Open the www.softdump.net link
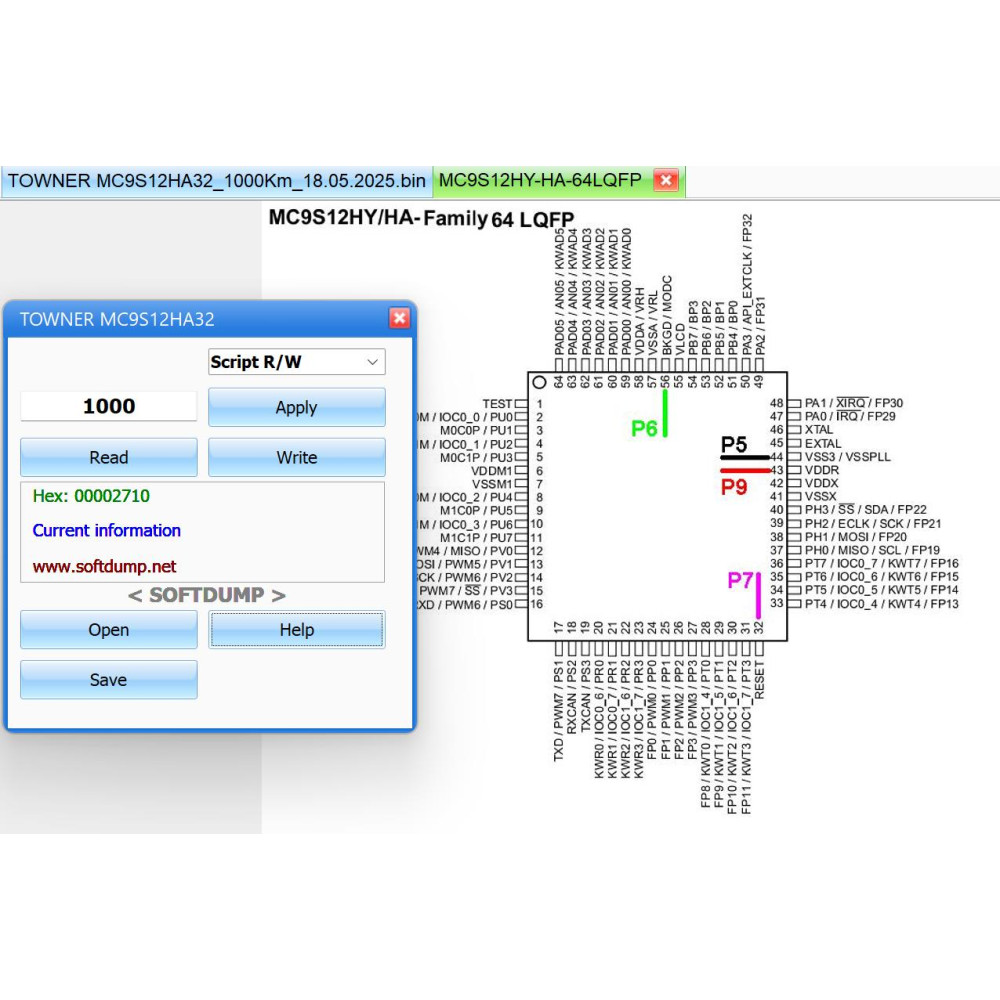Screen dimensions: 1000x1000 [x=104, y=566]
